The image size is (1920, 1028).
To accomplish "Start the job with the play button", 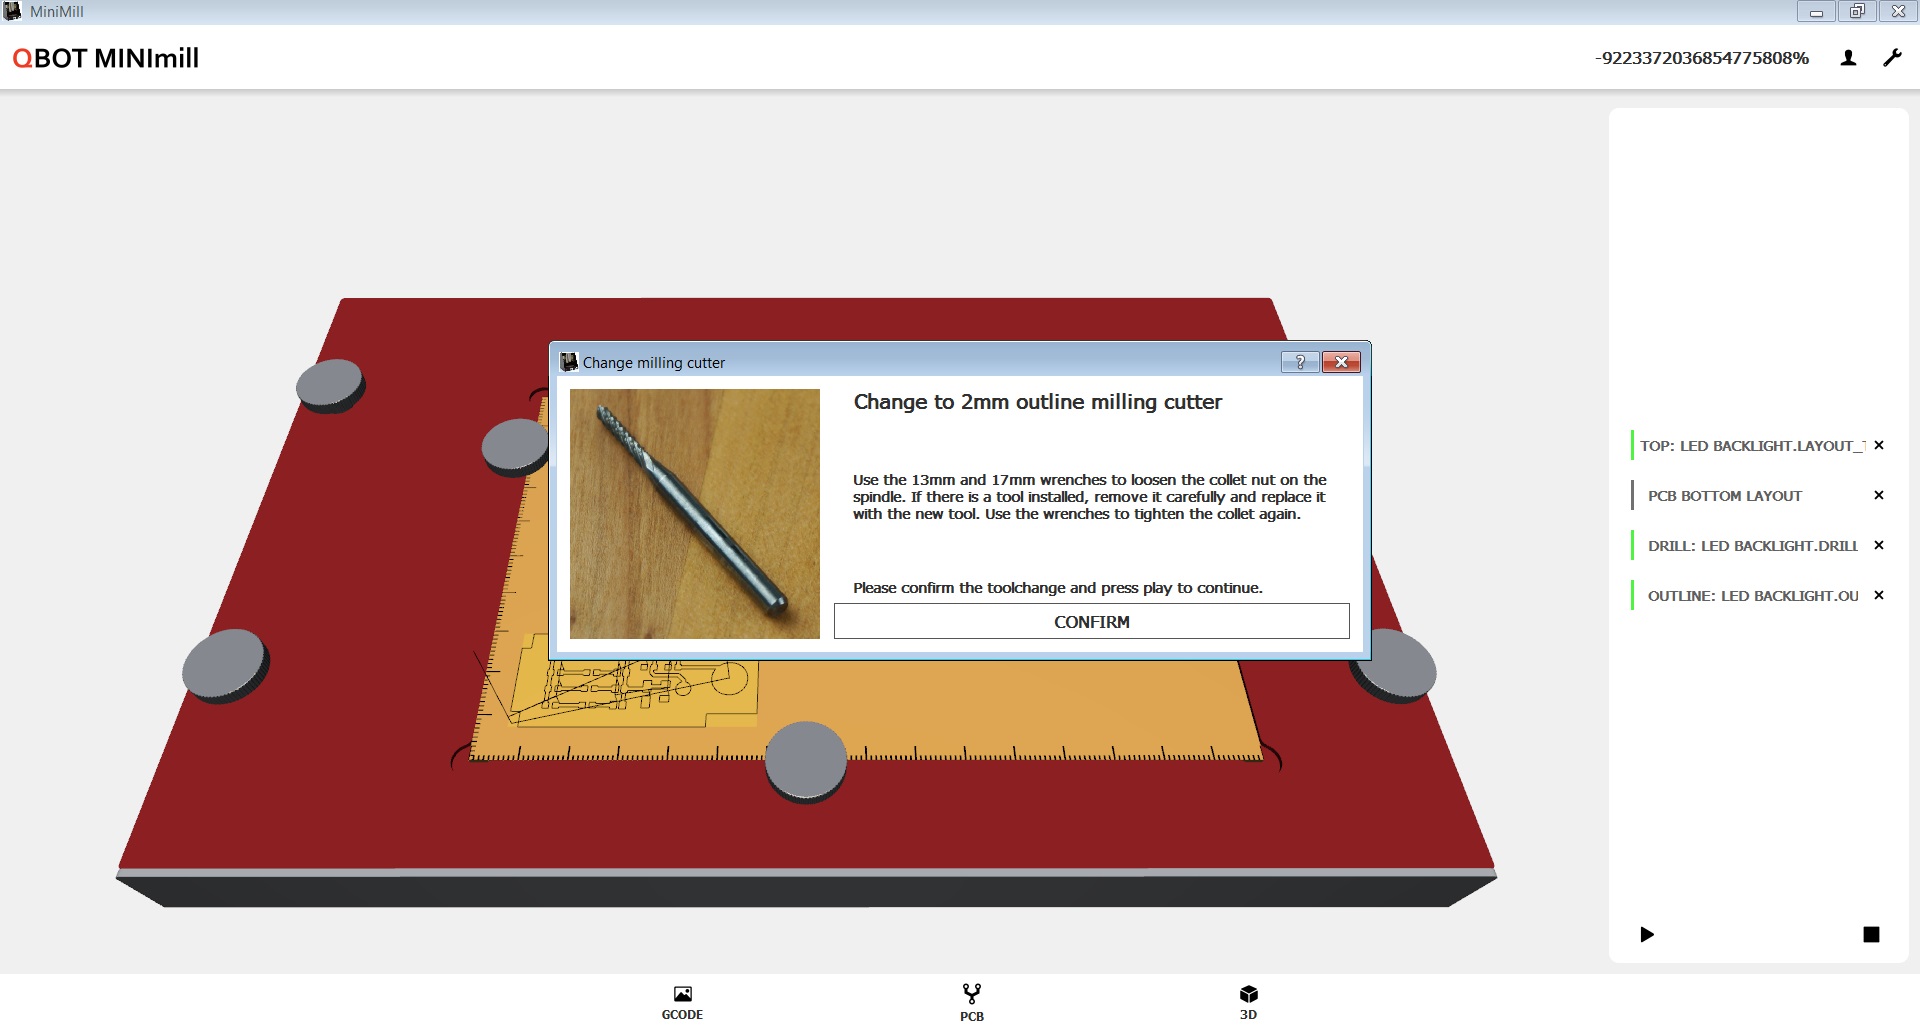I will pos(1647,934).
